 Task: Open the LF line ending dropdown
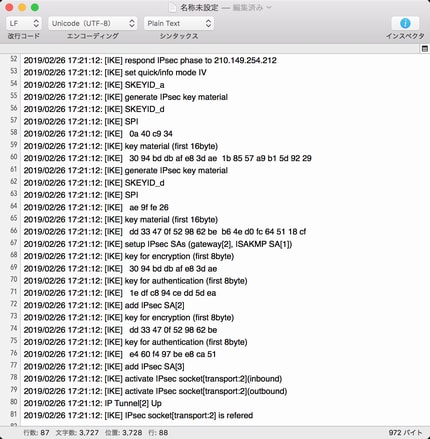pyautogui.click(x=24, y=23)
